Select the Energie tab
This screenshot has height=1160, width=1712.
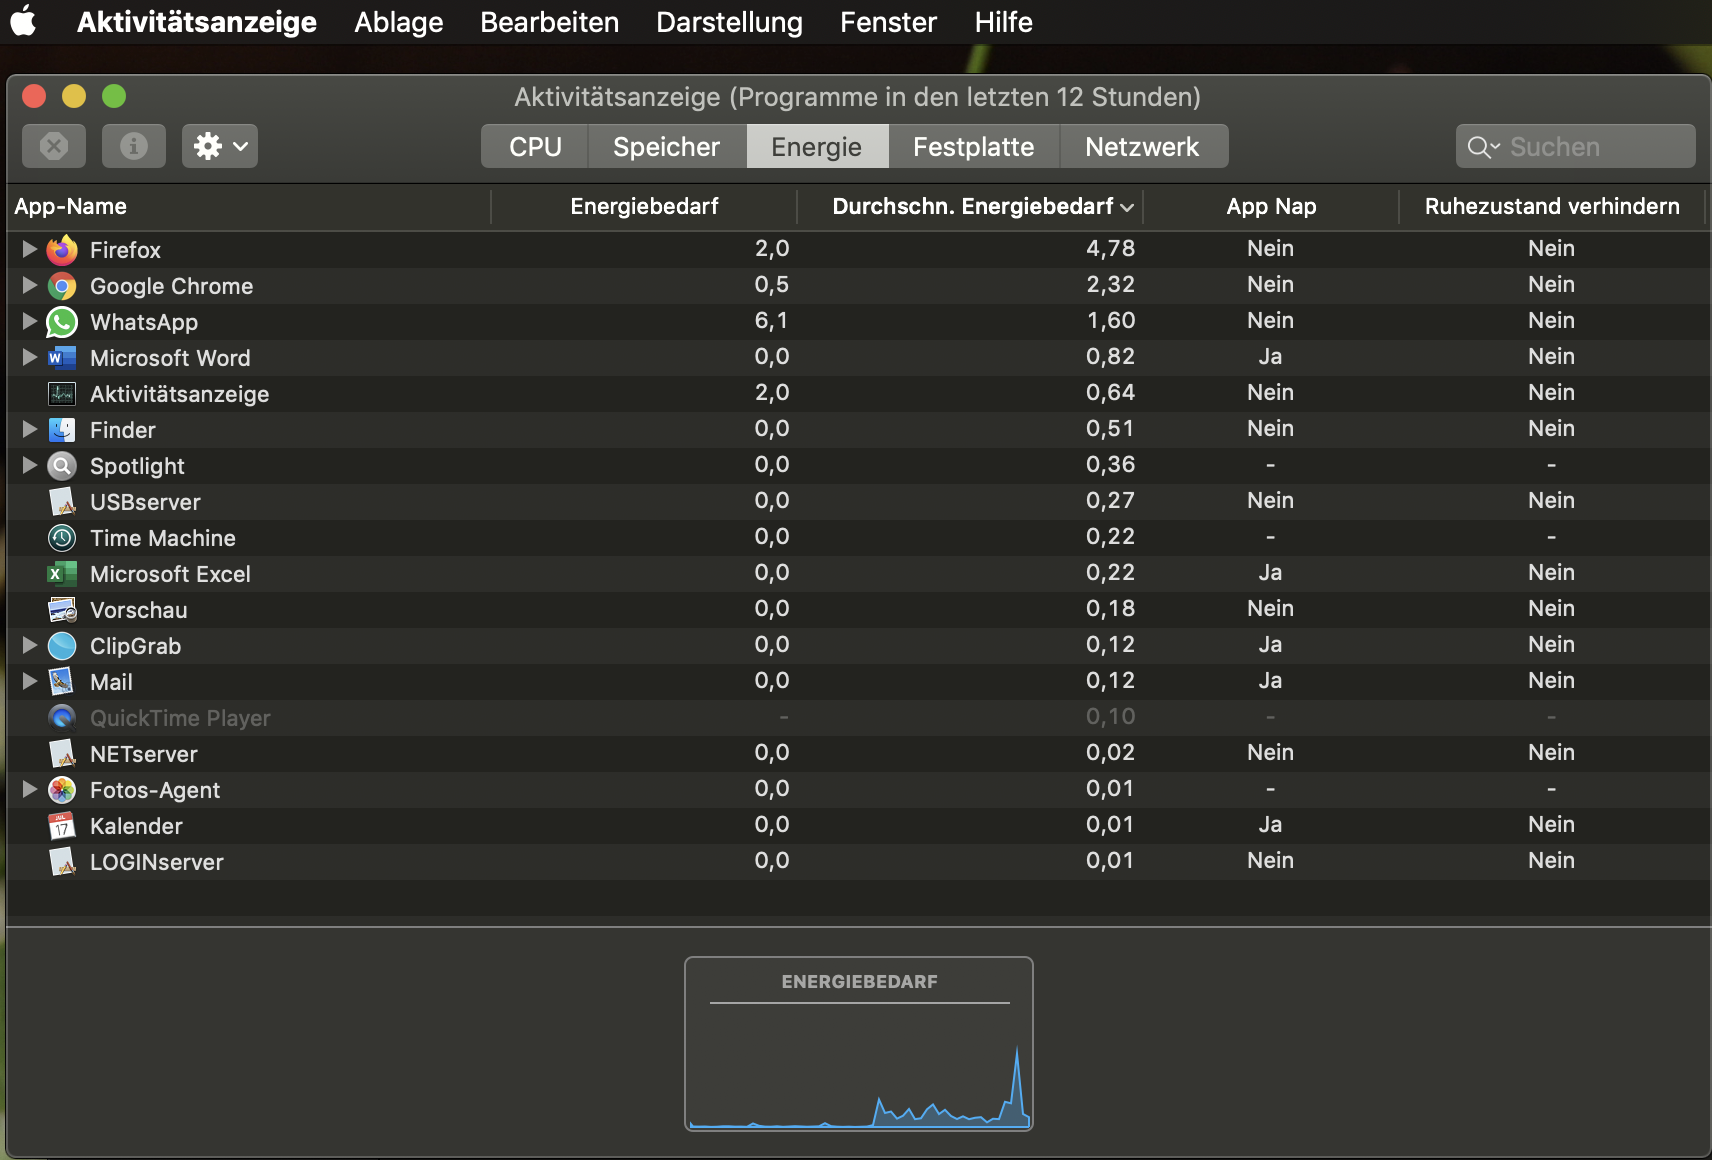(x=817, y=147)
